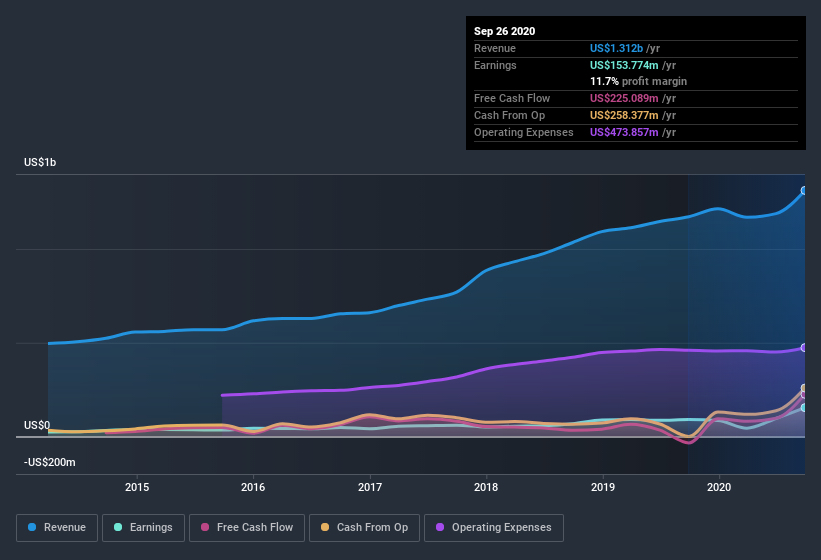The height and width of the screenshot is (560, 821).
Task: Click the US$1b y-axis label
Action: (40, 162)
